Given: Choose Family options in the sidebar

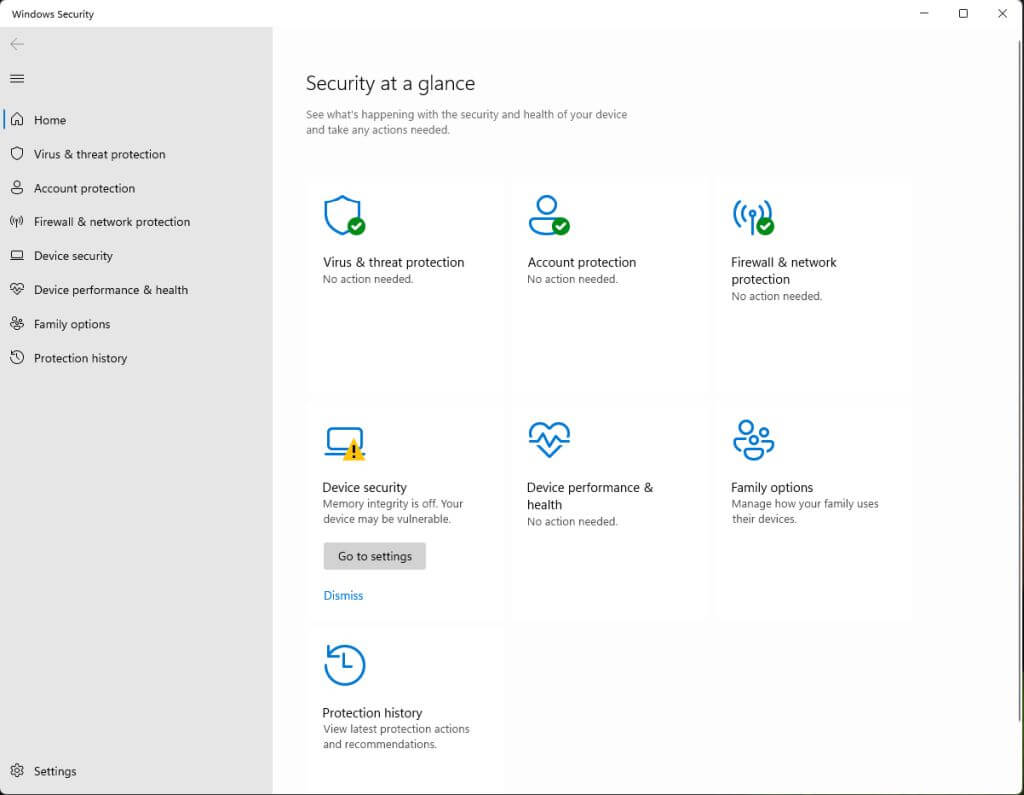Looking at the screenshot, I should pos(72,324).
